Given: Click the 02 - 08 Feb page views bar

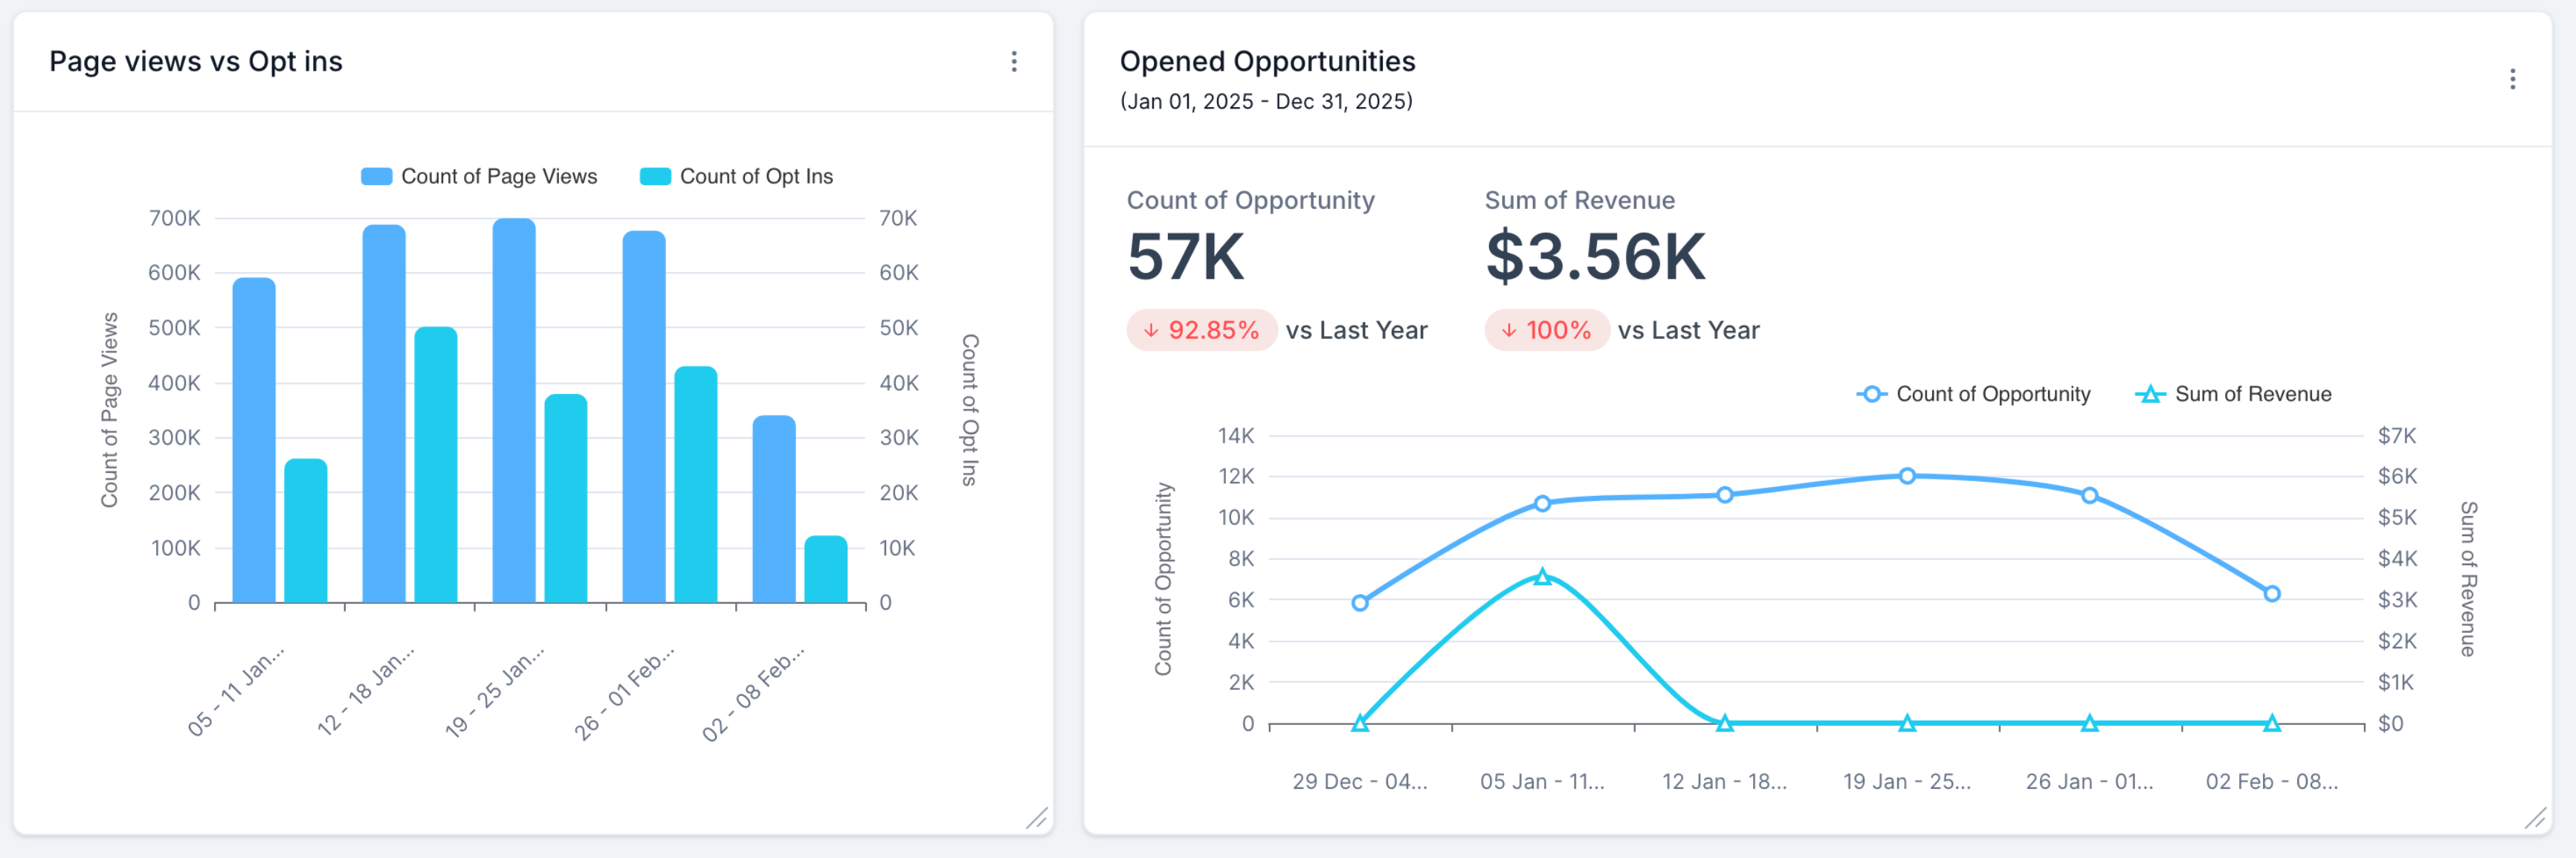Looking at the screenshot, I should click(x=774, y=509).
